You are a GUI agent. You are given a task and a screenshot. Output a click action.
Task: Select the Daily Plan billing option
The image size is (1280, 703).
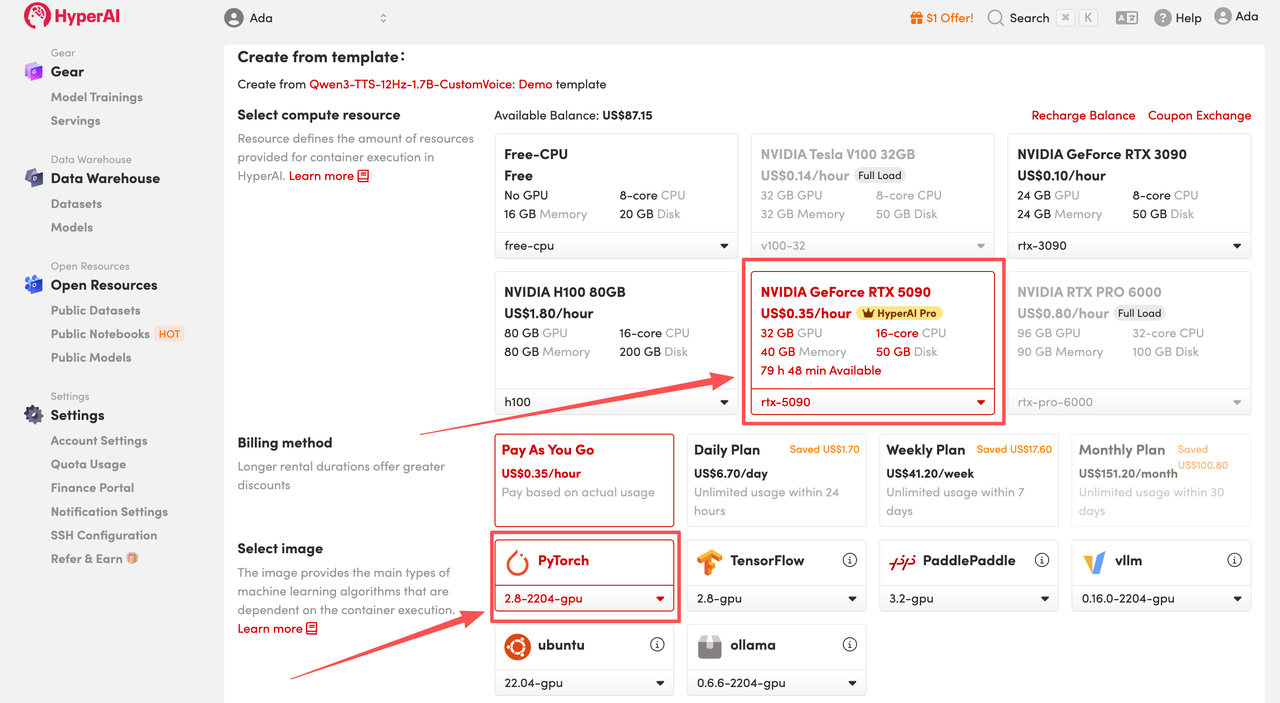click(777, 480)
